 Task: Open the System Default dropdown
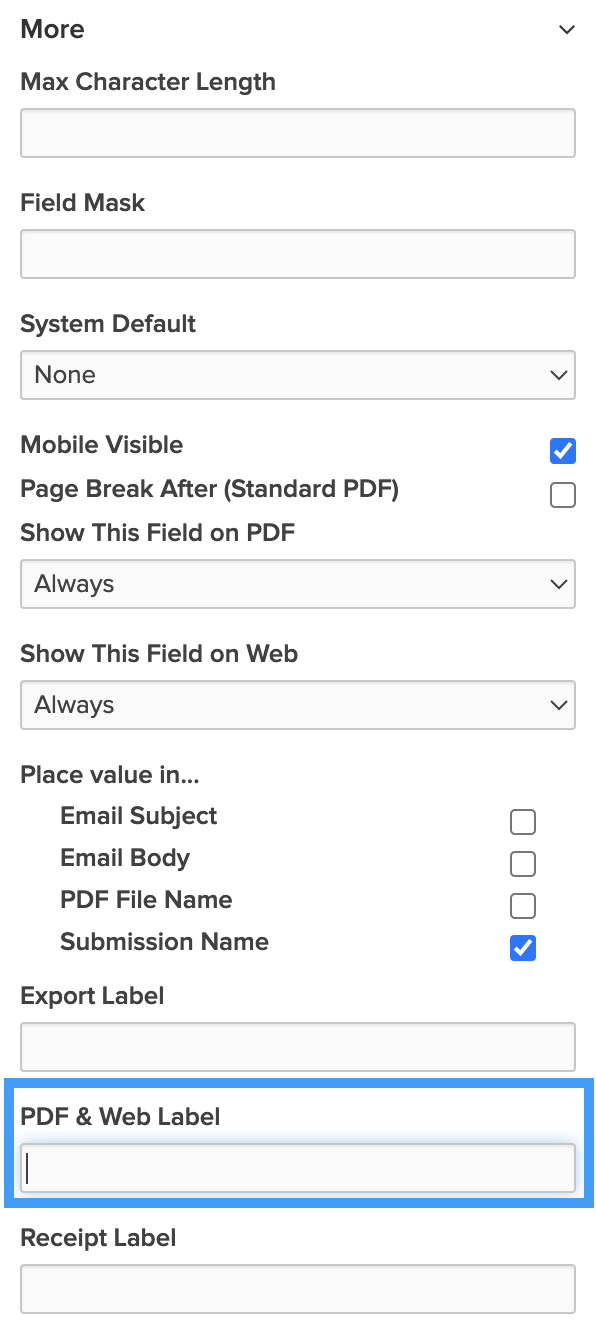point(297,375)
